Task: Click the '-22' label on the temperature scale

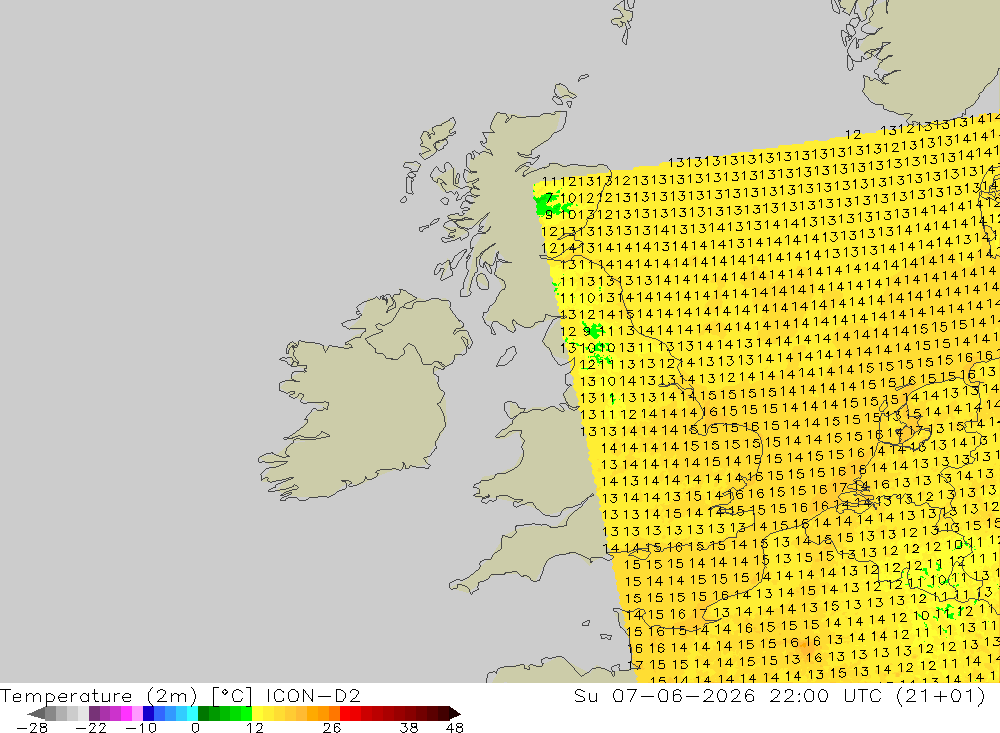Action: point(91,727)
